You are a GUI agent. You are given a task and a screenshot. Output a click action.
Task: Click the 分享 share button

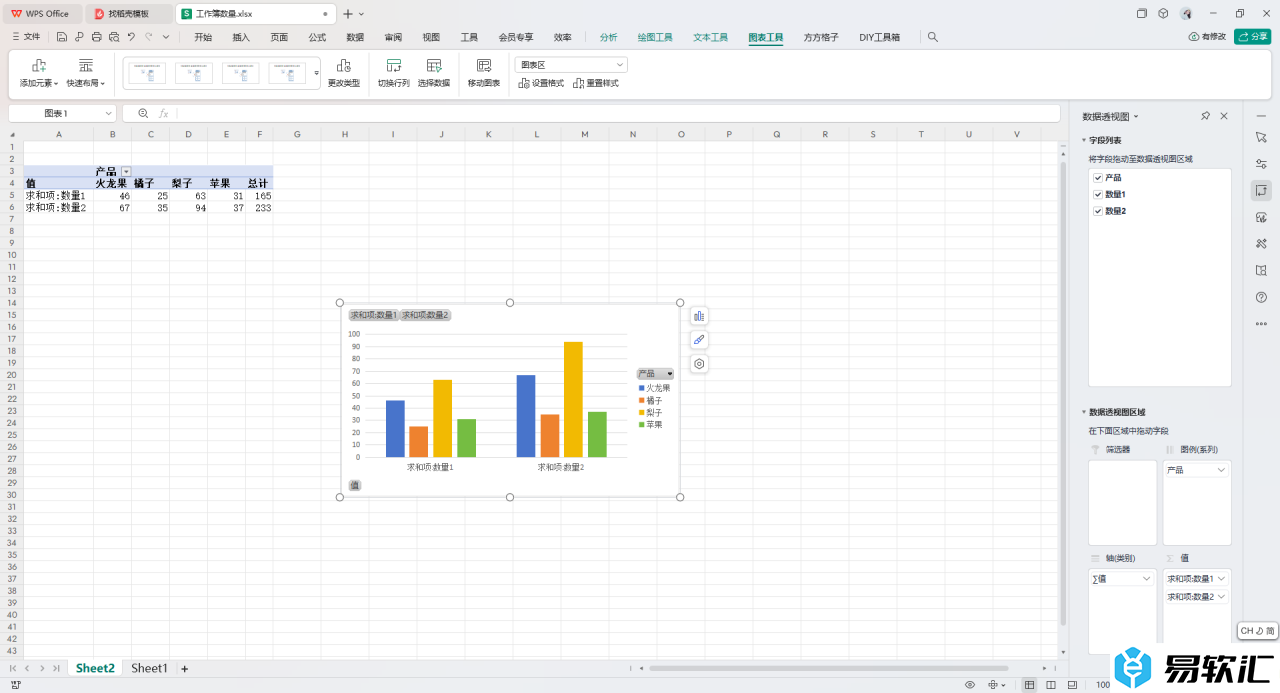(1253, 37)
